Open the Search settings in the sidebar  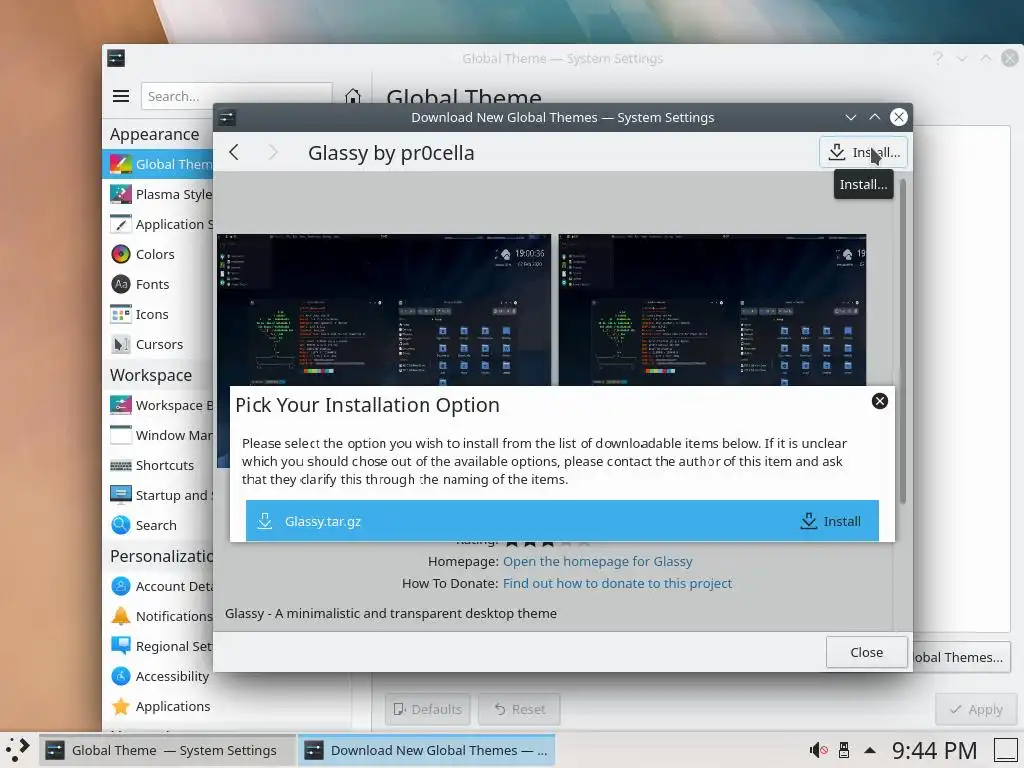click(x=159, y=525)
